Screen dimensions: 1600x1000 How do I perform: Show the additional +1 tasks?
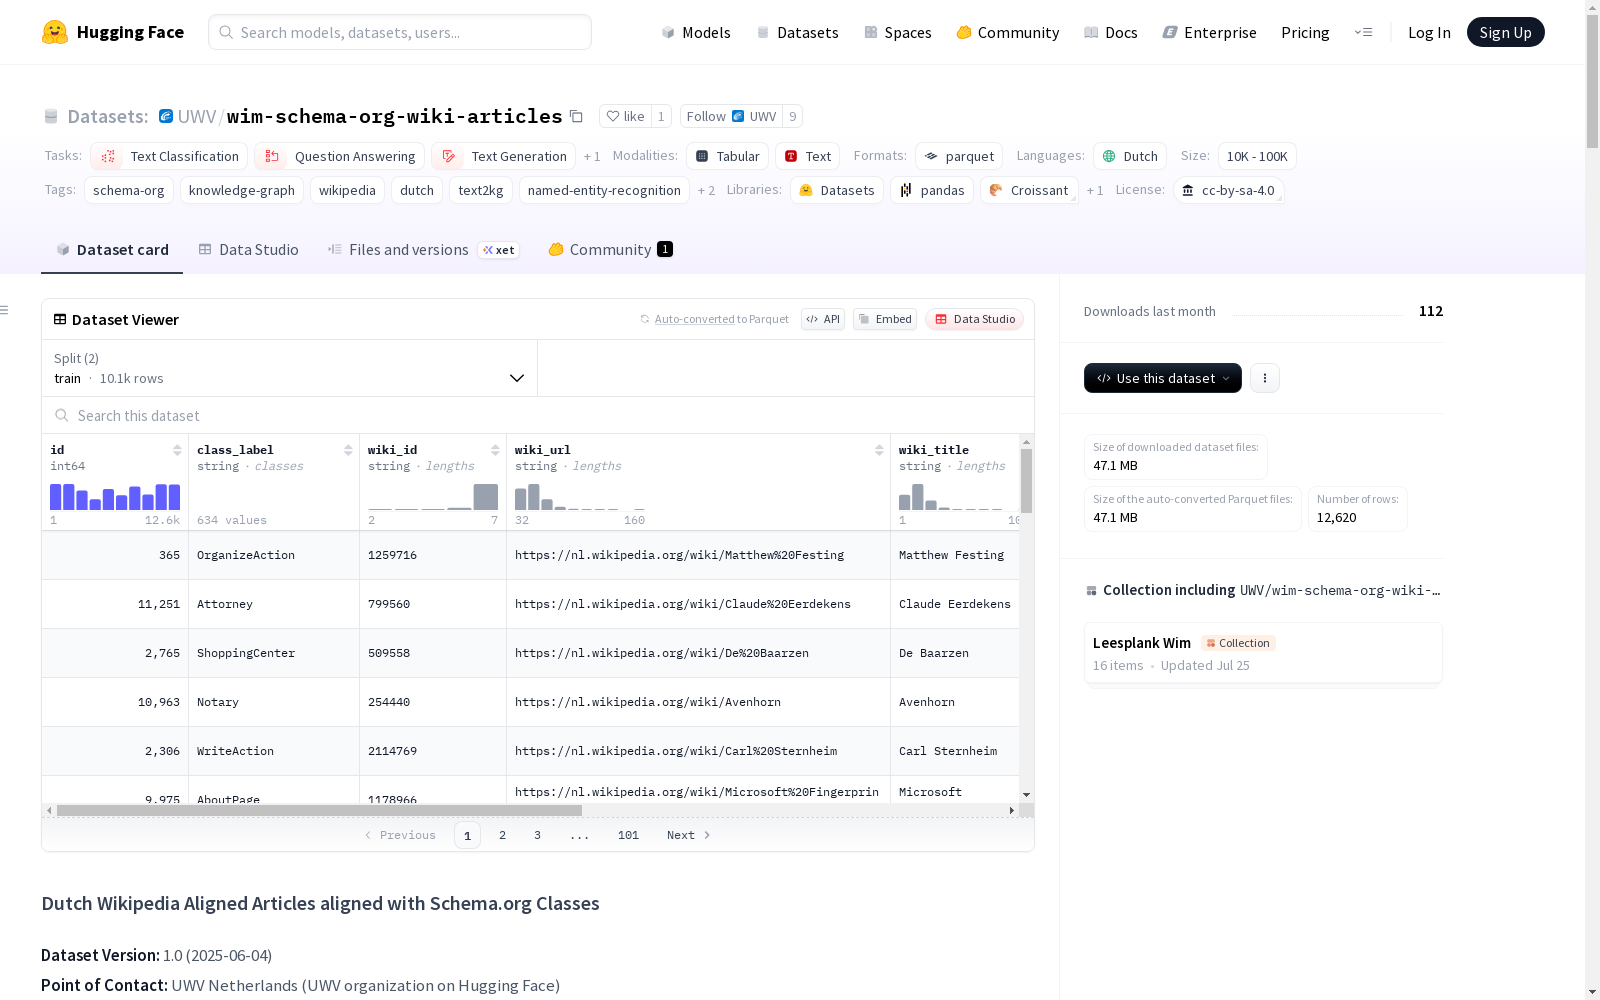(592, 156)
